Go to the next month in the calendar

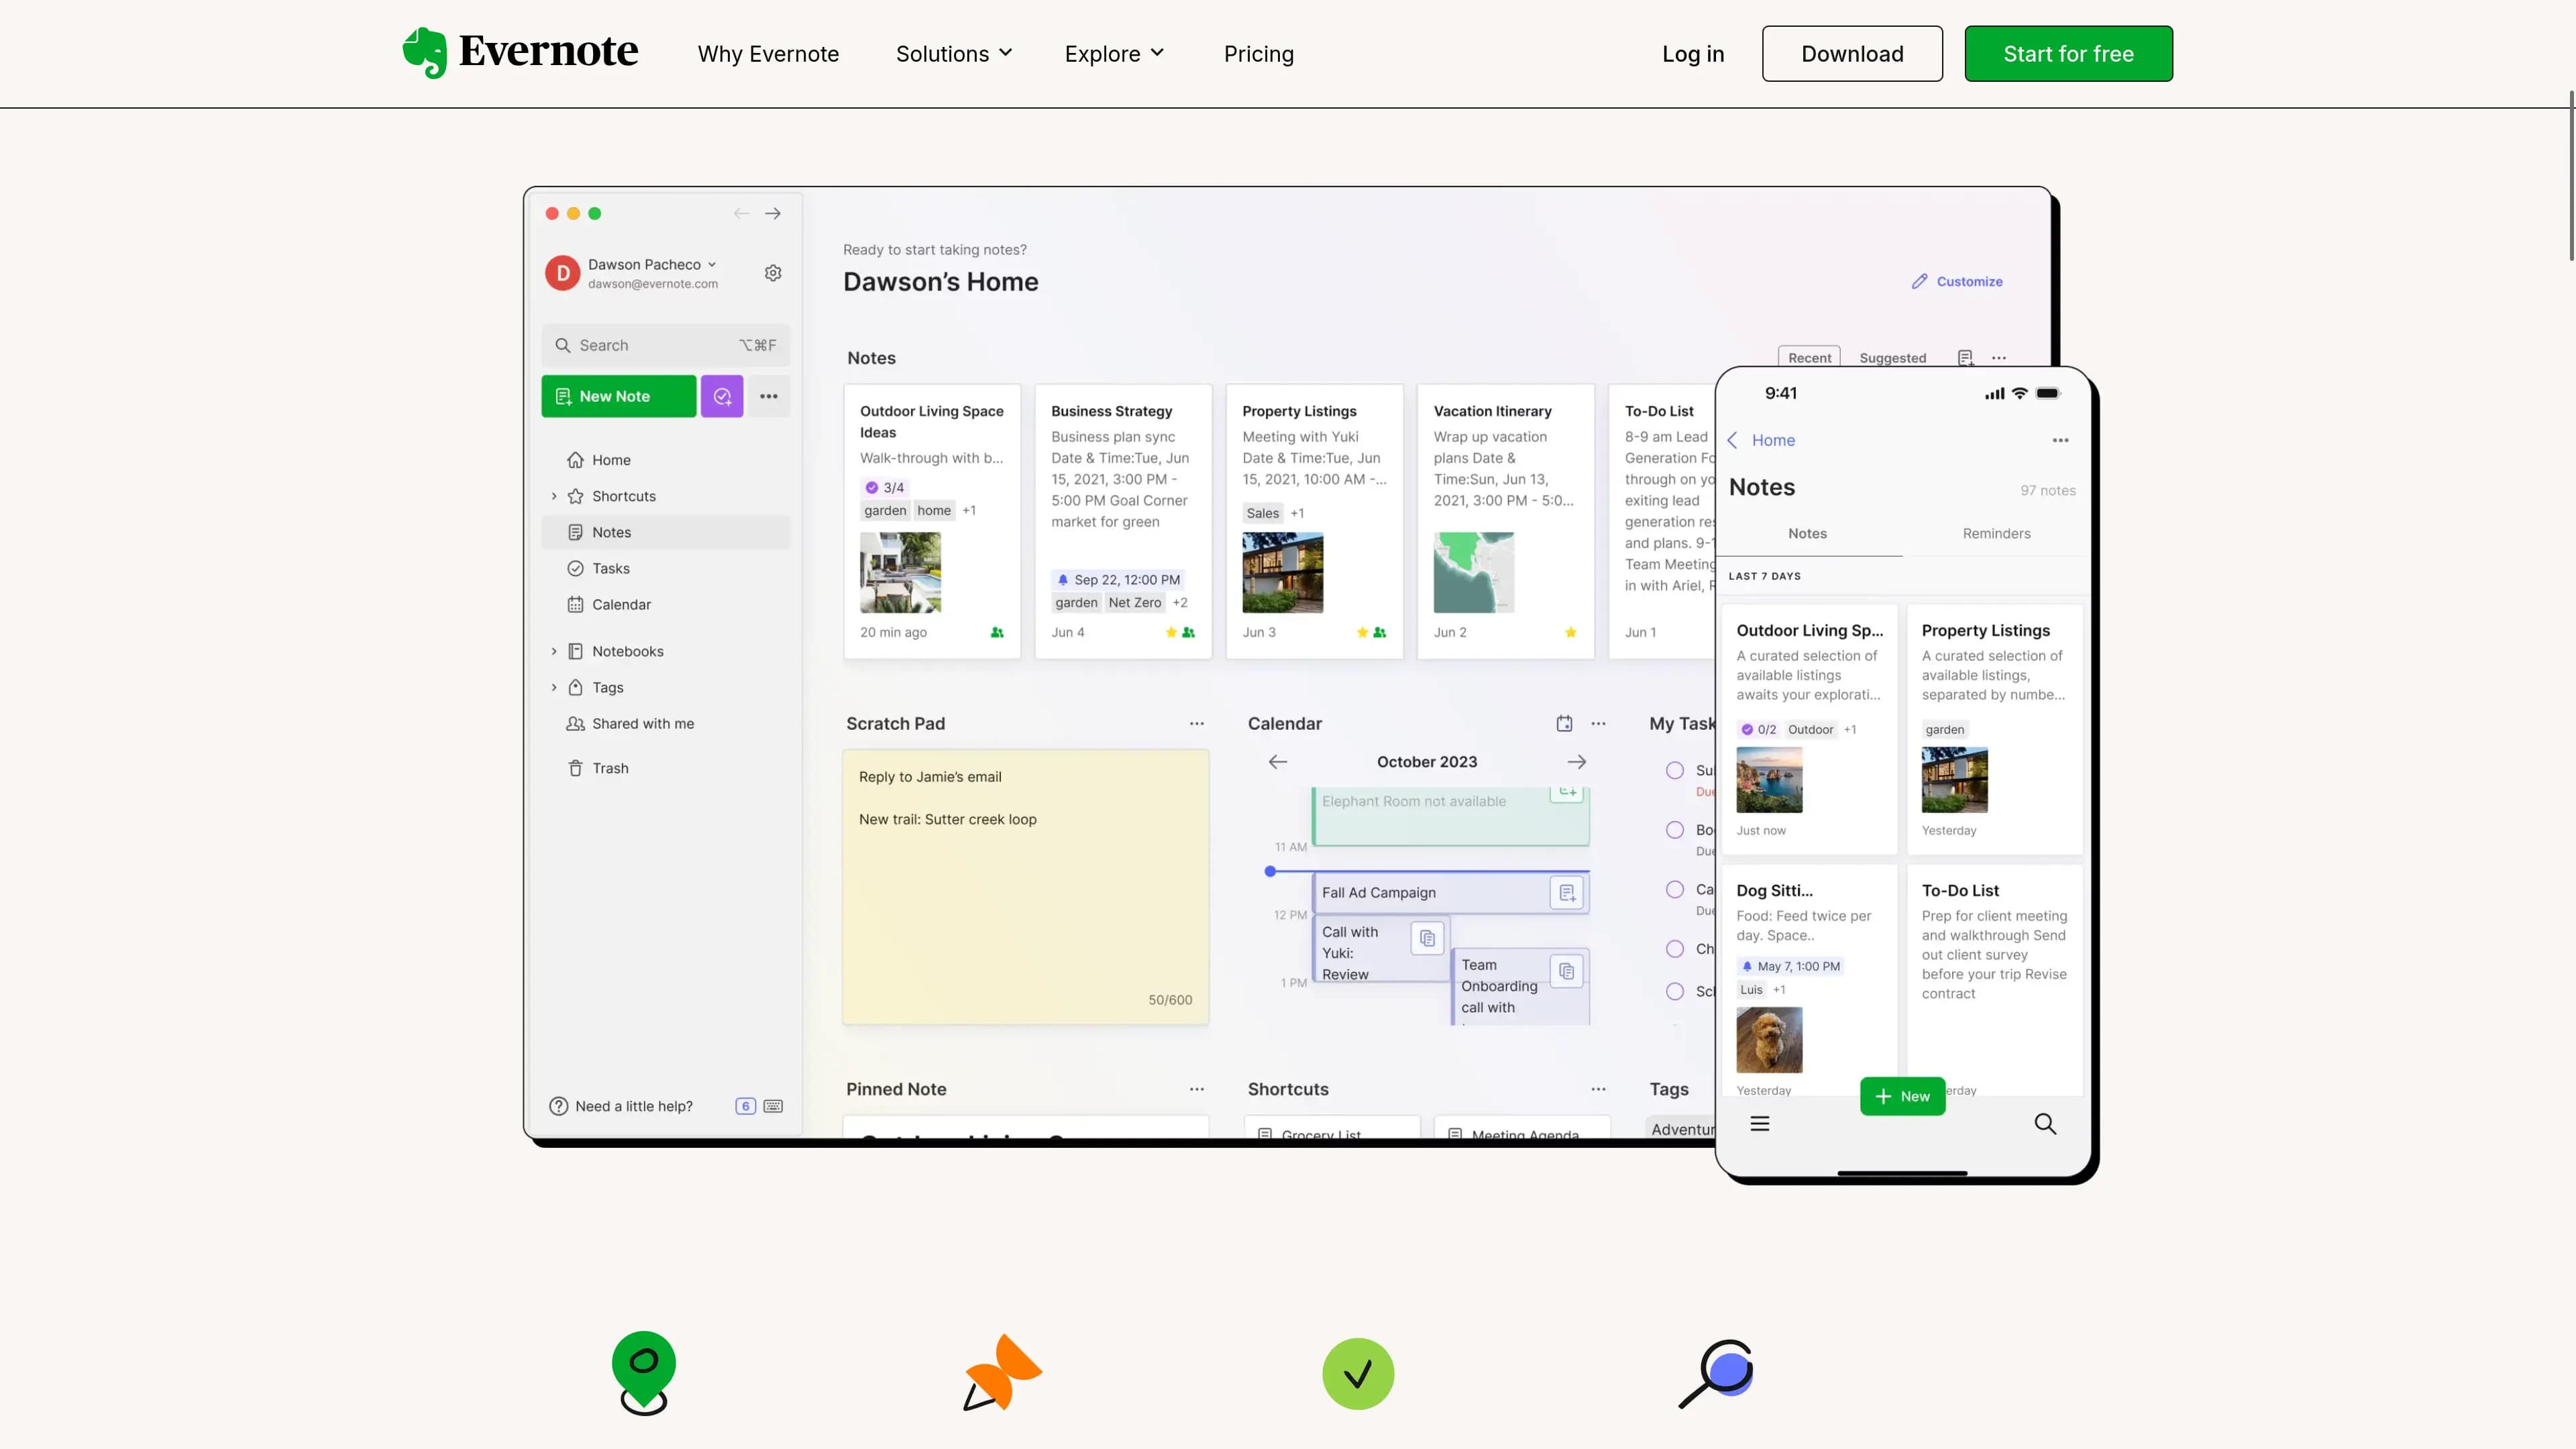pyautogui.click(x=1577, y=762)
